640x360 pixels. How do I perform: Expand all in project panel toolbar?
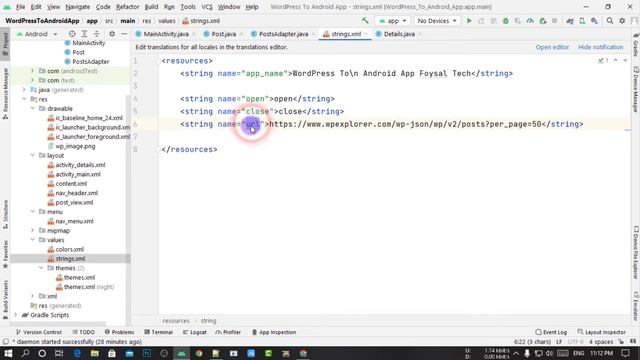pyautogui.click(x=84, y=34)
